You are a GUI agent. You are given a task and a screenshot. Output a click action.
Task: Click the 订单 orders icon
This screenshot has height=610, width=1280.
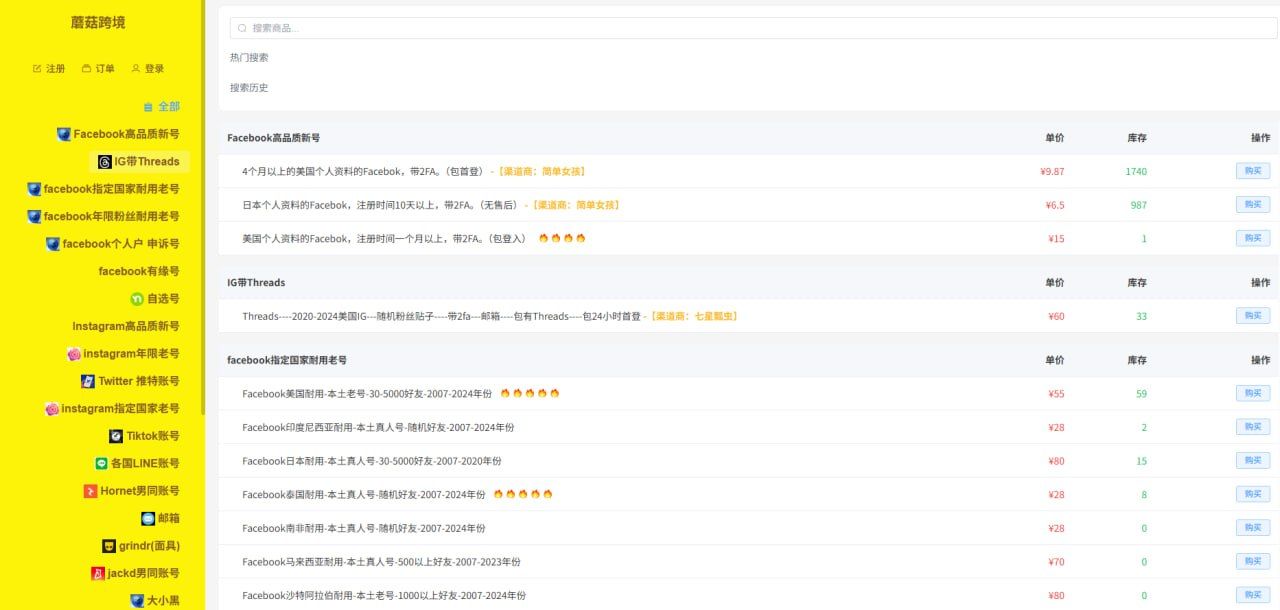point(87,69)
